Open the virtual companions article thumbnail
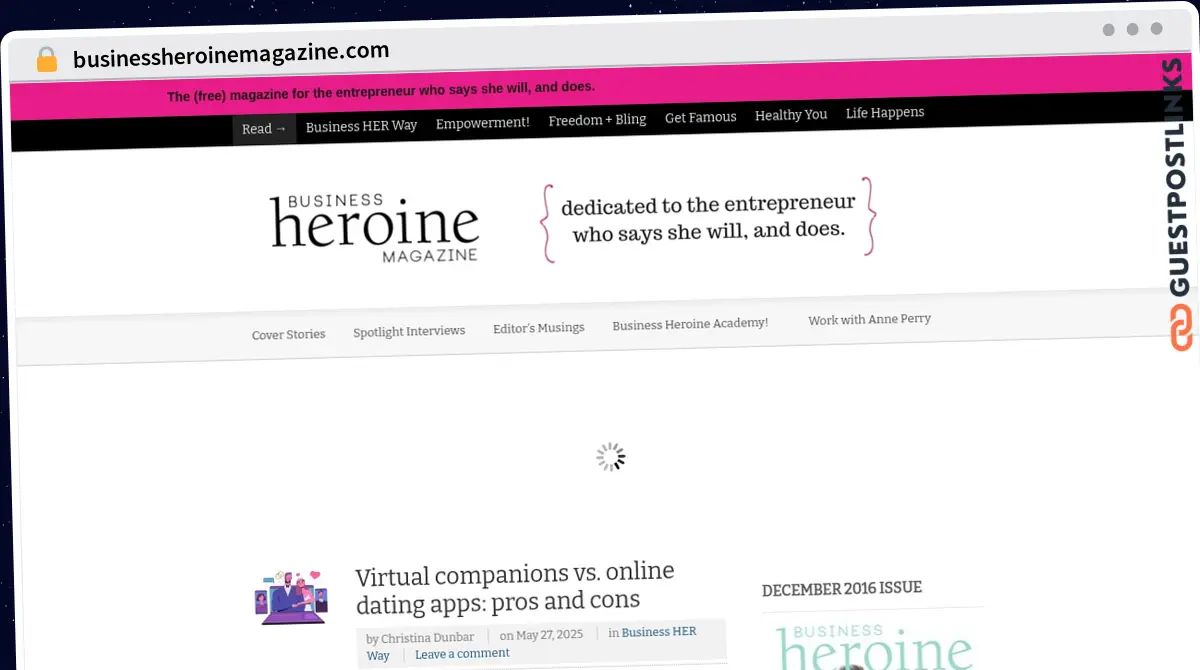This screenshot has width=1200, height=670. click(x=292, y=598)
